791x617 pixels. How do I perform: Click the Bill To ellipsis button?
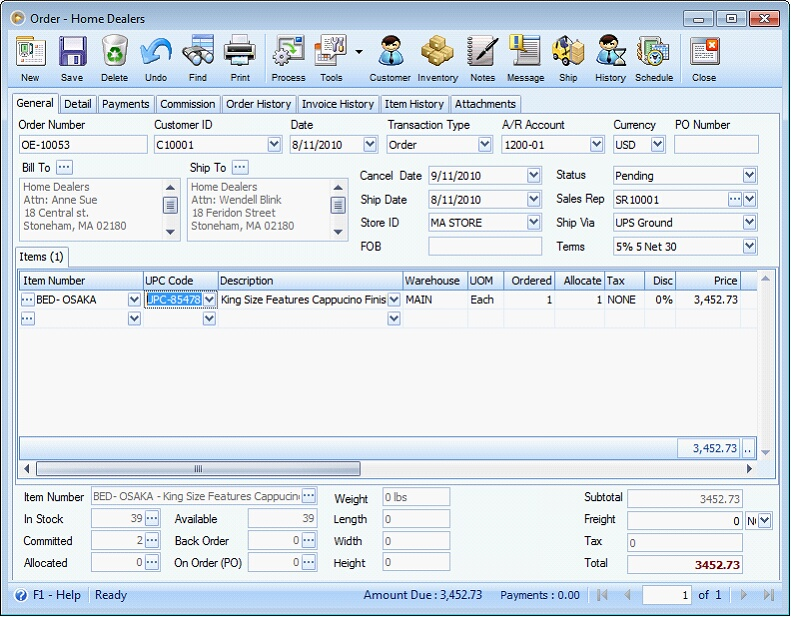[64, 167]
